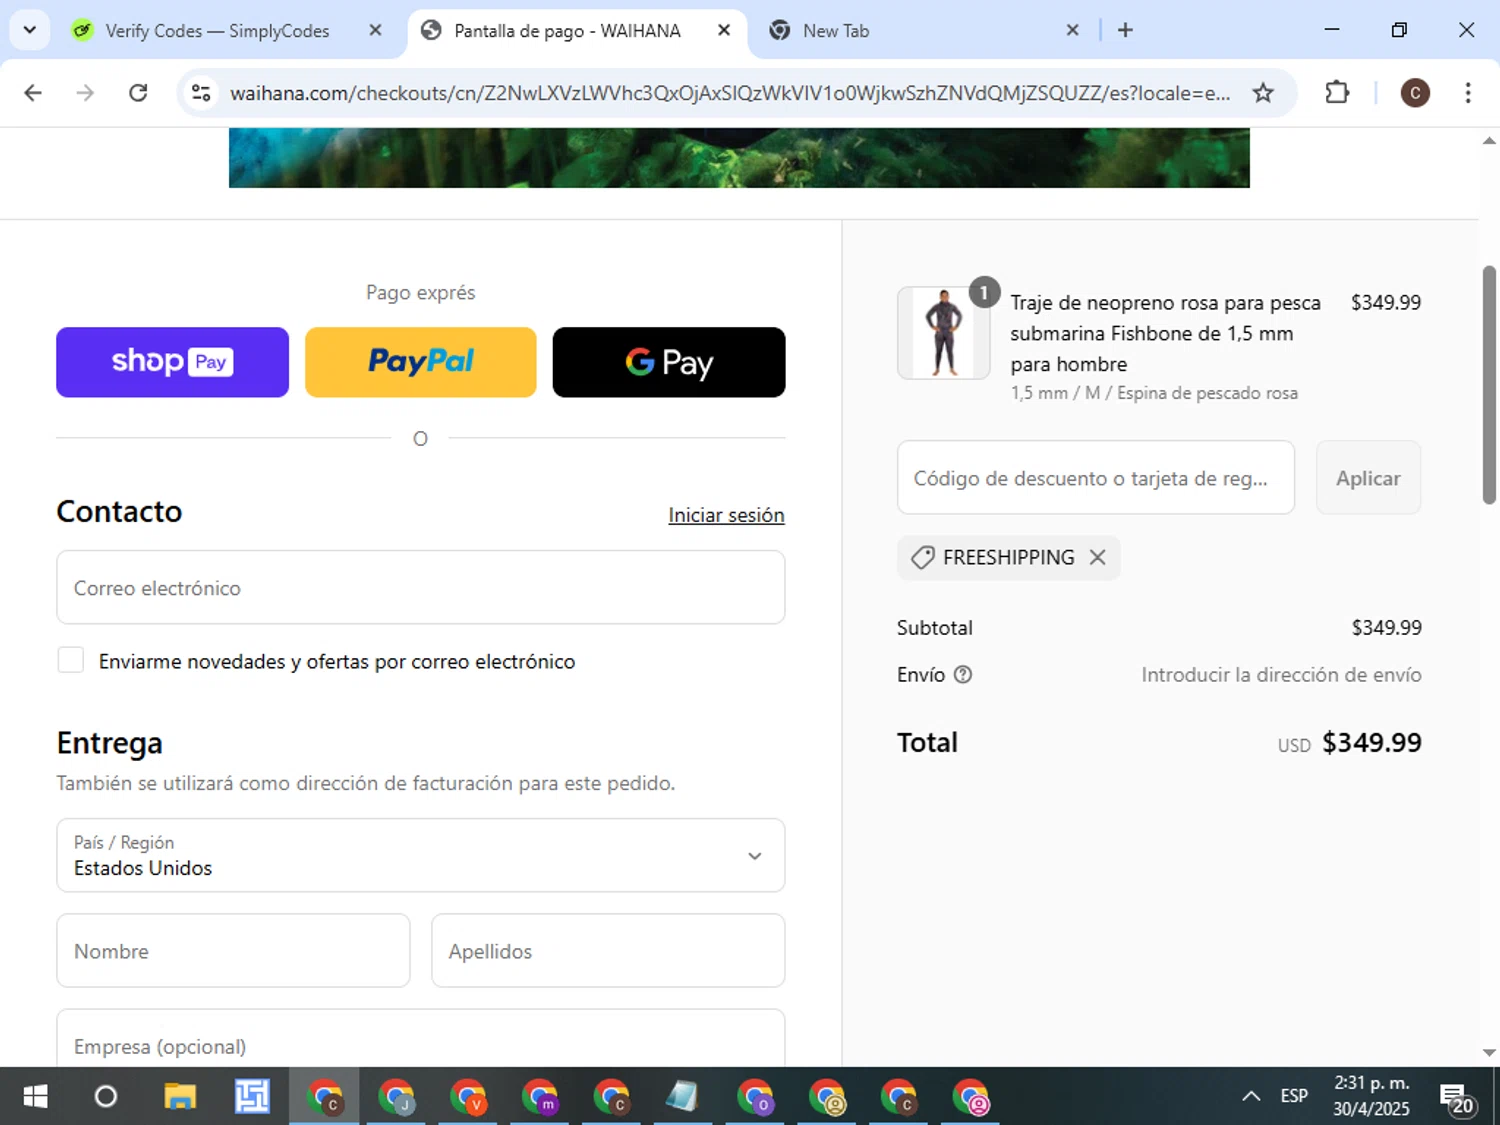
Task: Switch to the New Tab tab
Action: coord(836,31)
